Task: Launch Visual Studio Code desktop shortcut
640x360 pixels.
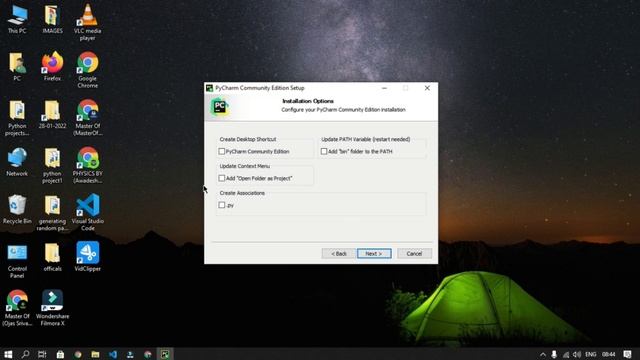Action: click(87, 213)
